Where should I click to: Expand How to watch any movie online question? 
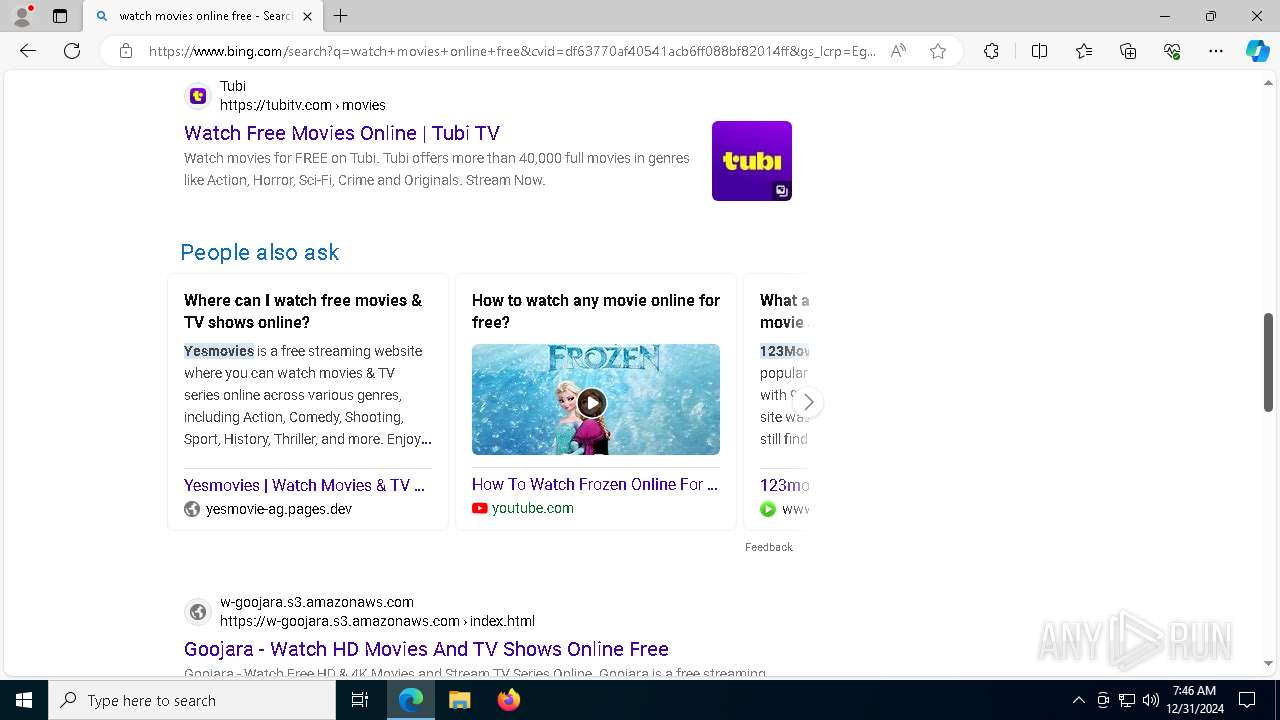point(596,311)
